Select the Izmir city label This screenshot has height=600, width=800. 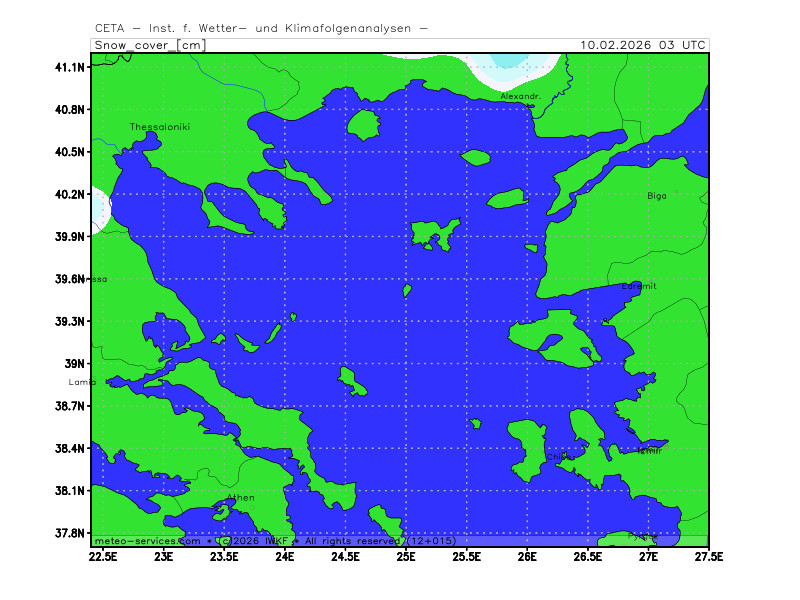[x=649, y=451]
